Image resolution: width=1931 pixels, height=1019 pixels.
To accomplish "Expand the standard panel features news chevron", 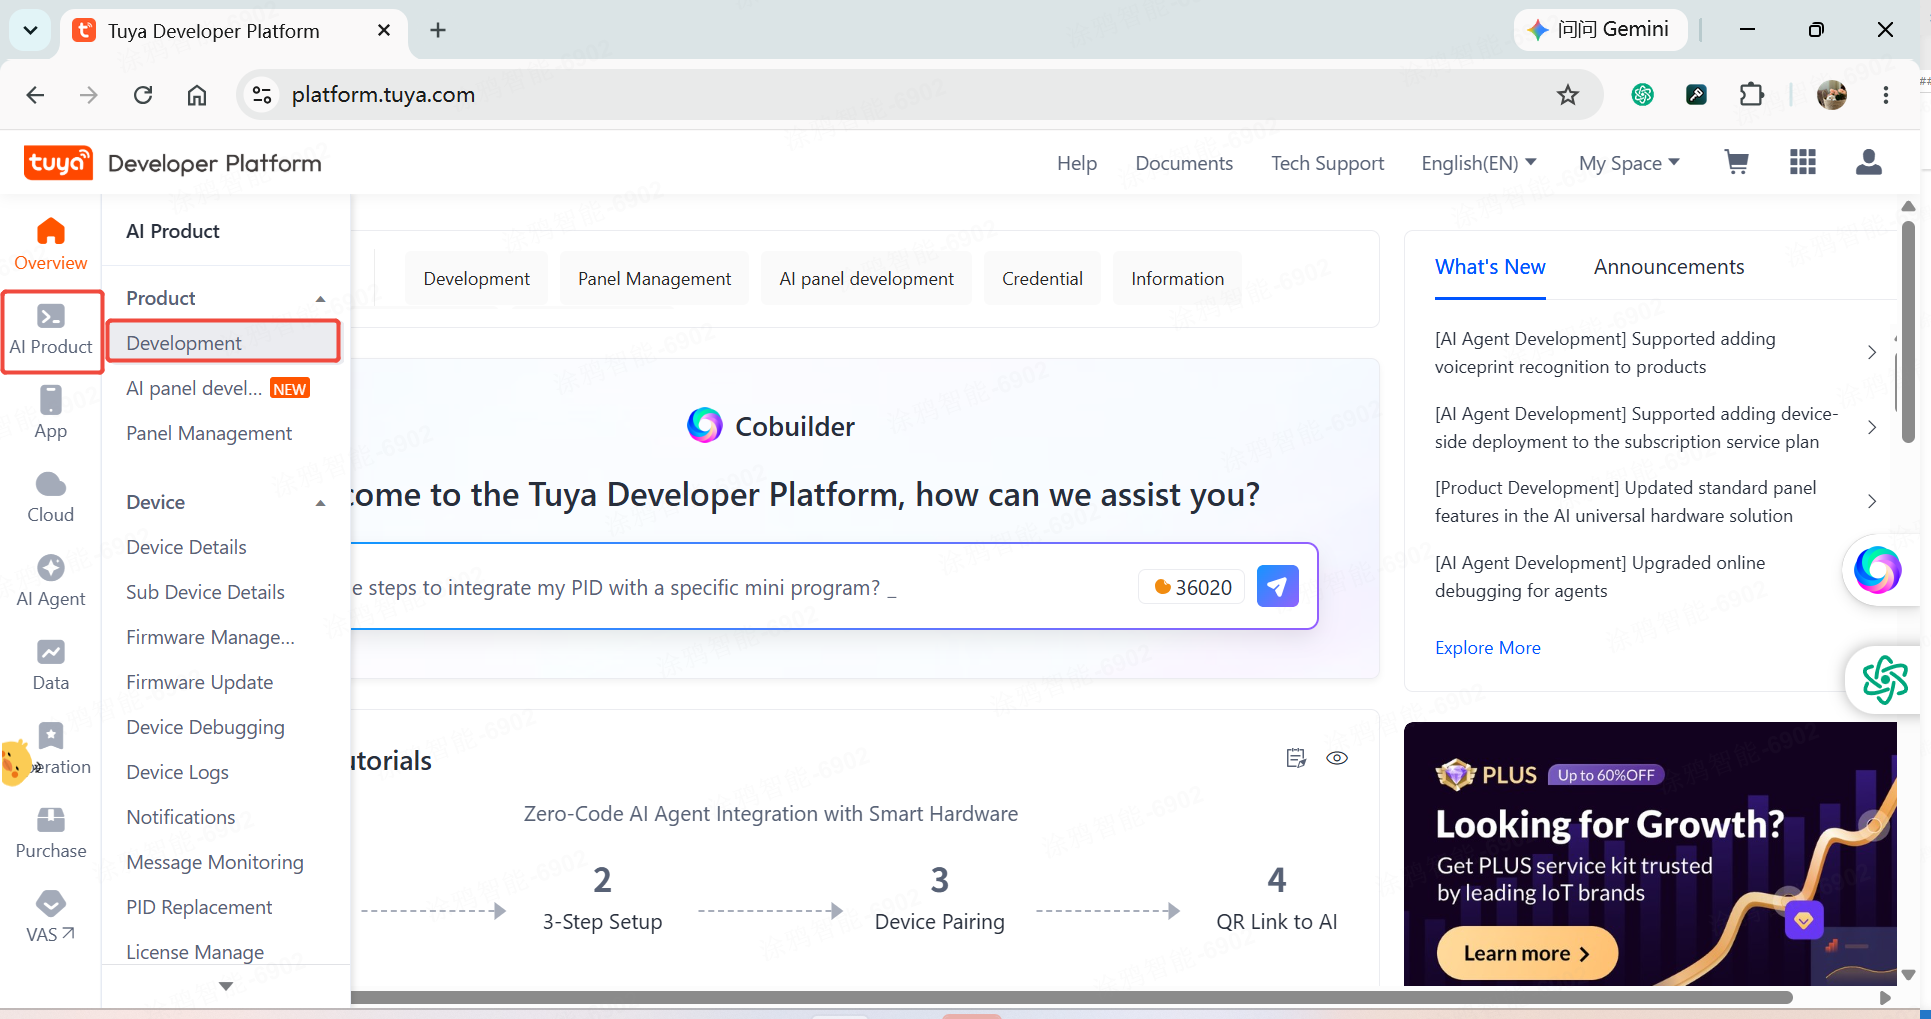I will coord(1871,501).
